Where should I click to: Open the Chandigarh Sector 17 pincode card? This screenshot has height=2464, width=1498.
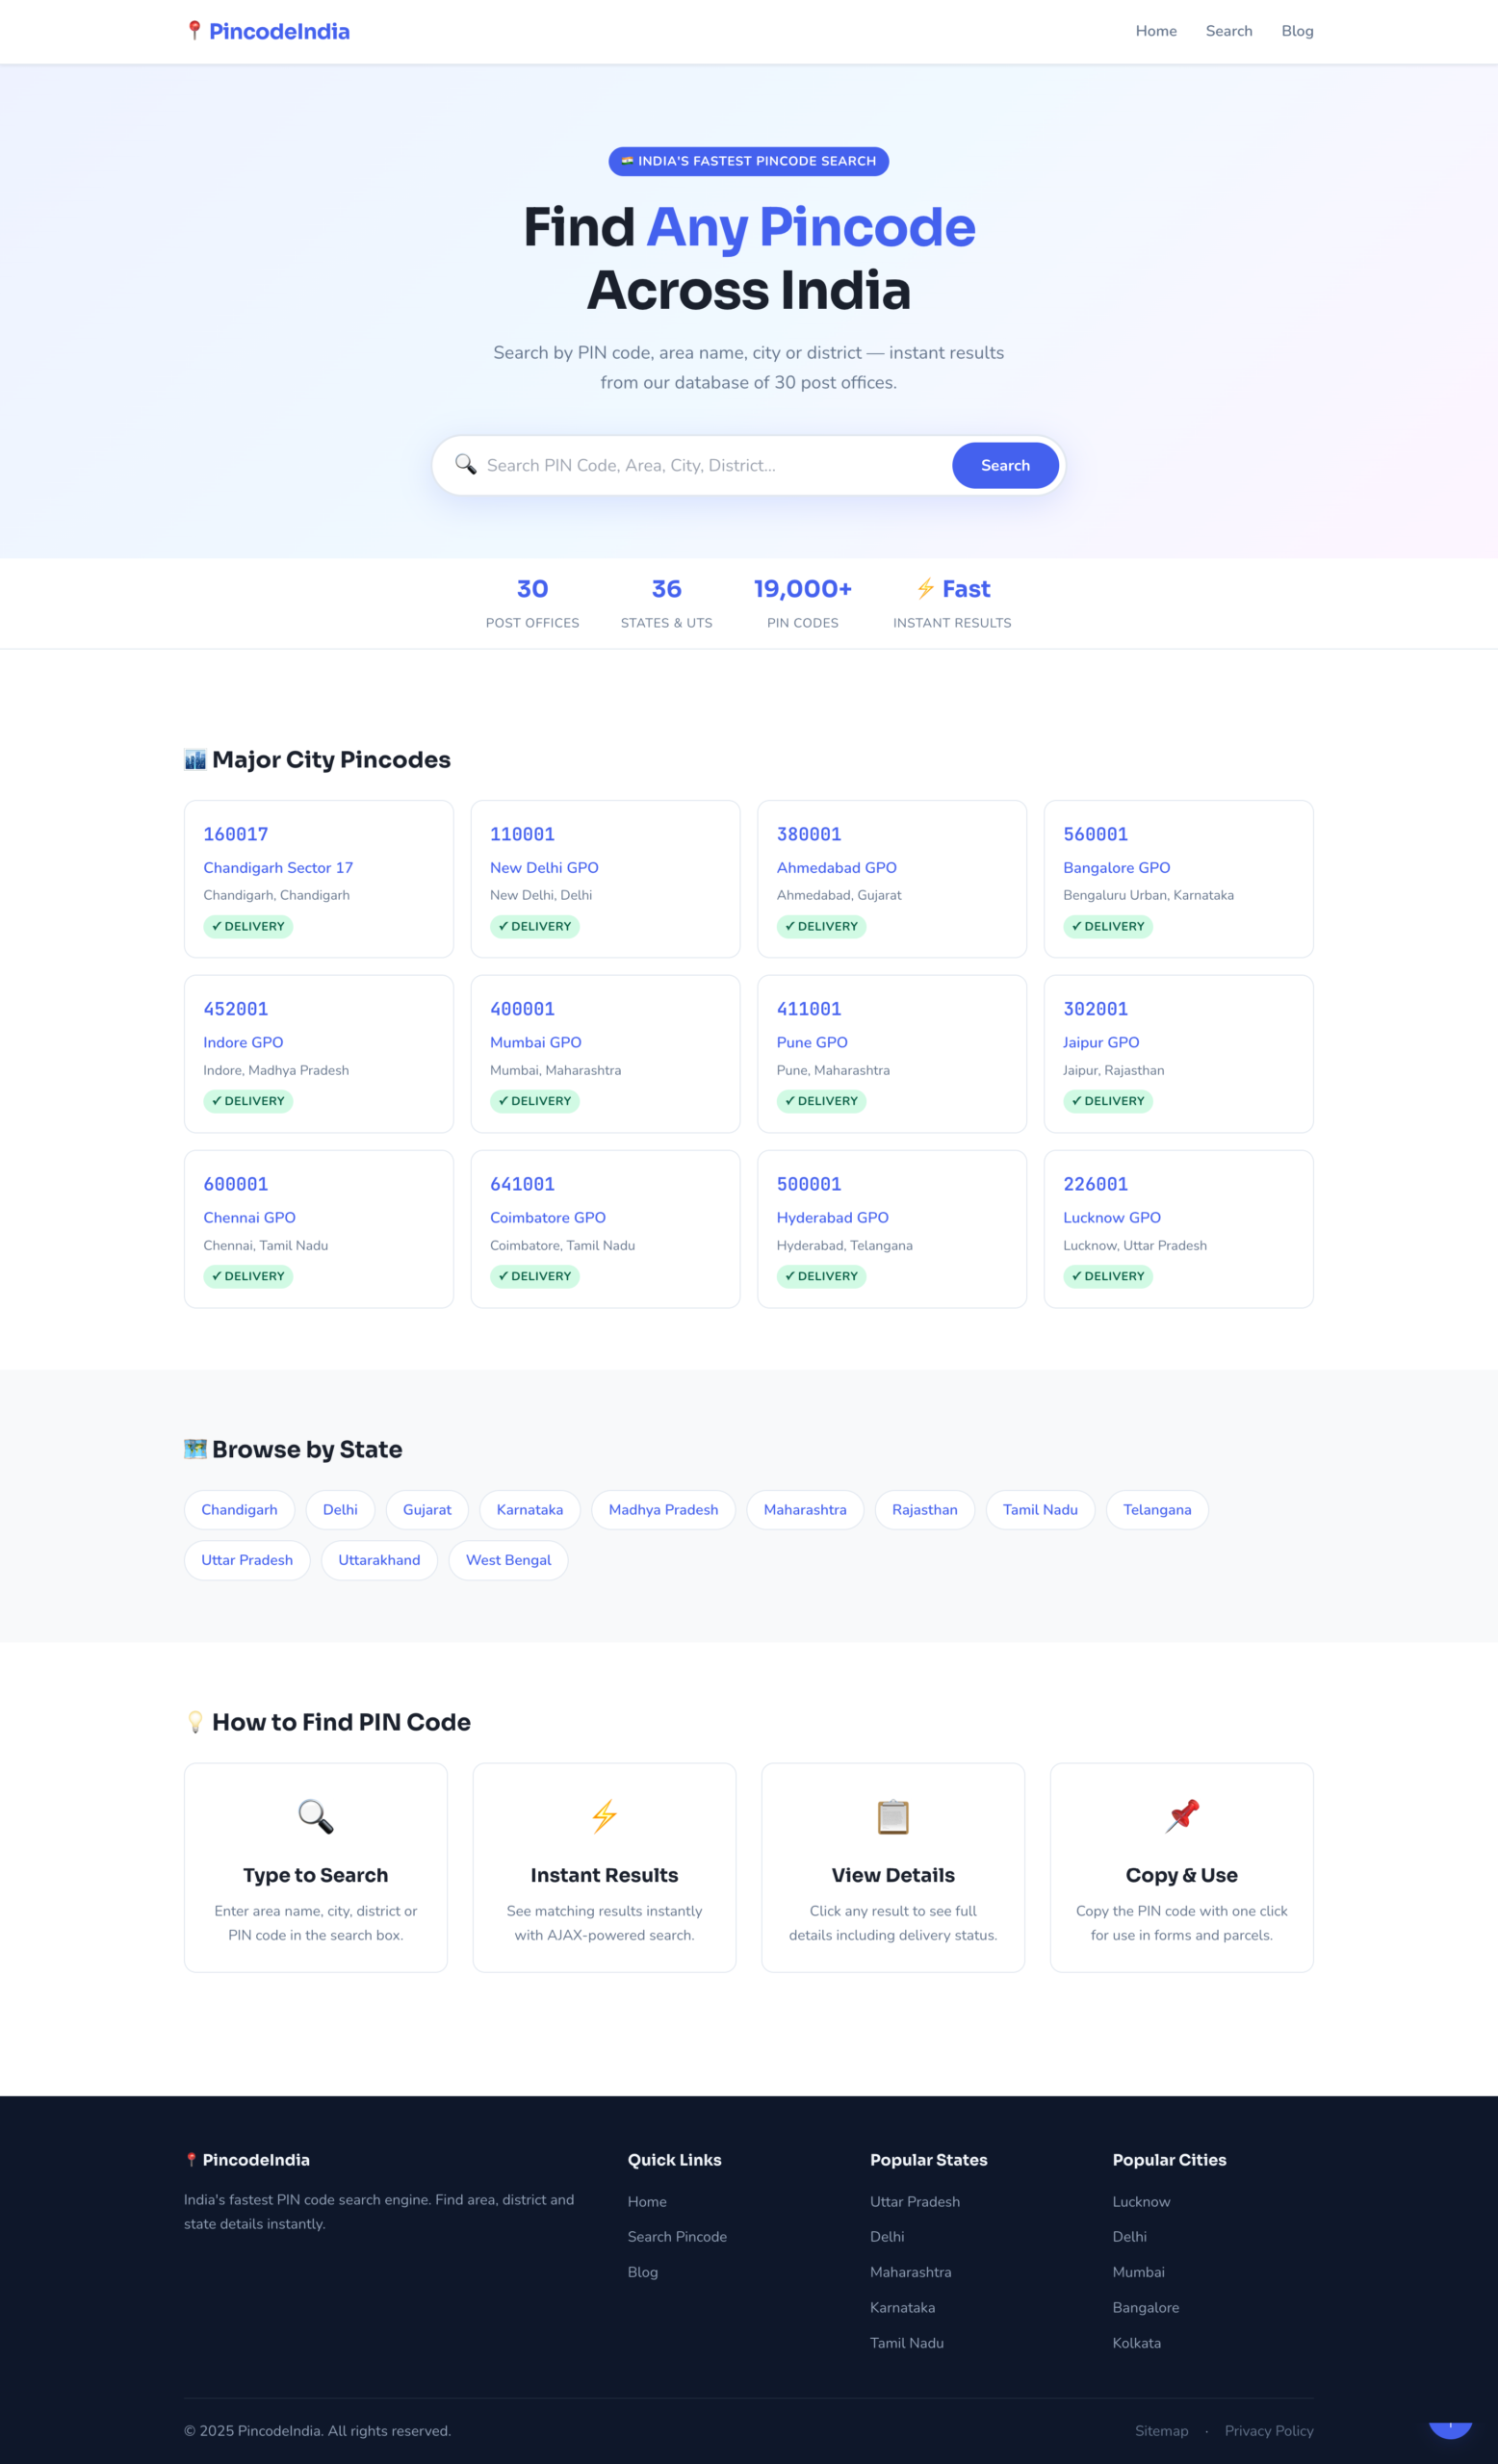click(x=318, y=878)
